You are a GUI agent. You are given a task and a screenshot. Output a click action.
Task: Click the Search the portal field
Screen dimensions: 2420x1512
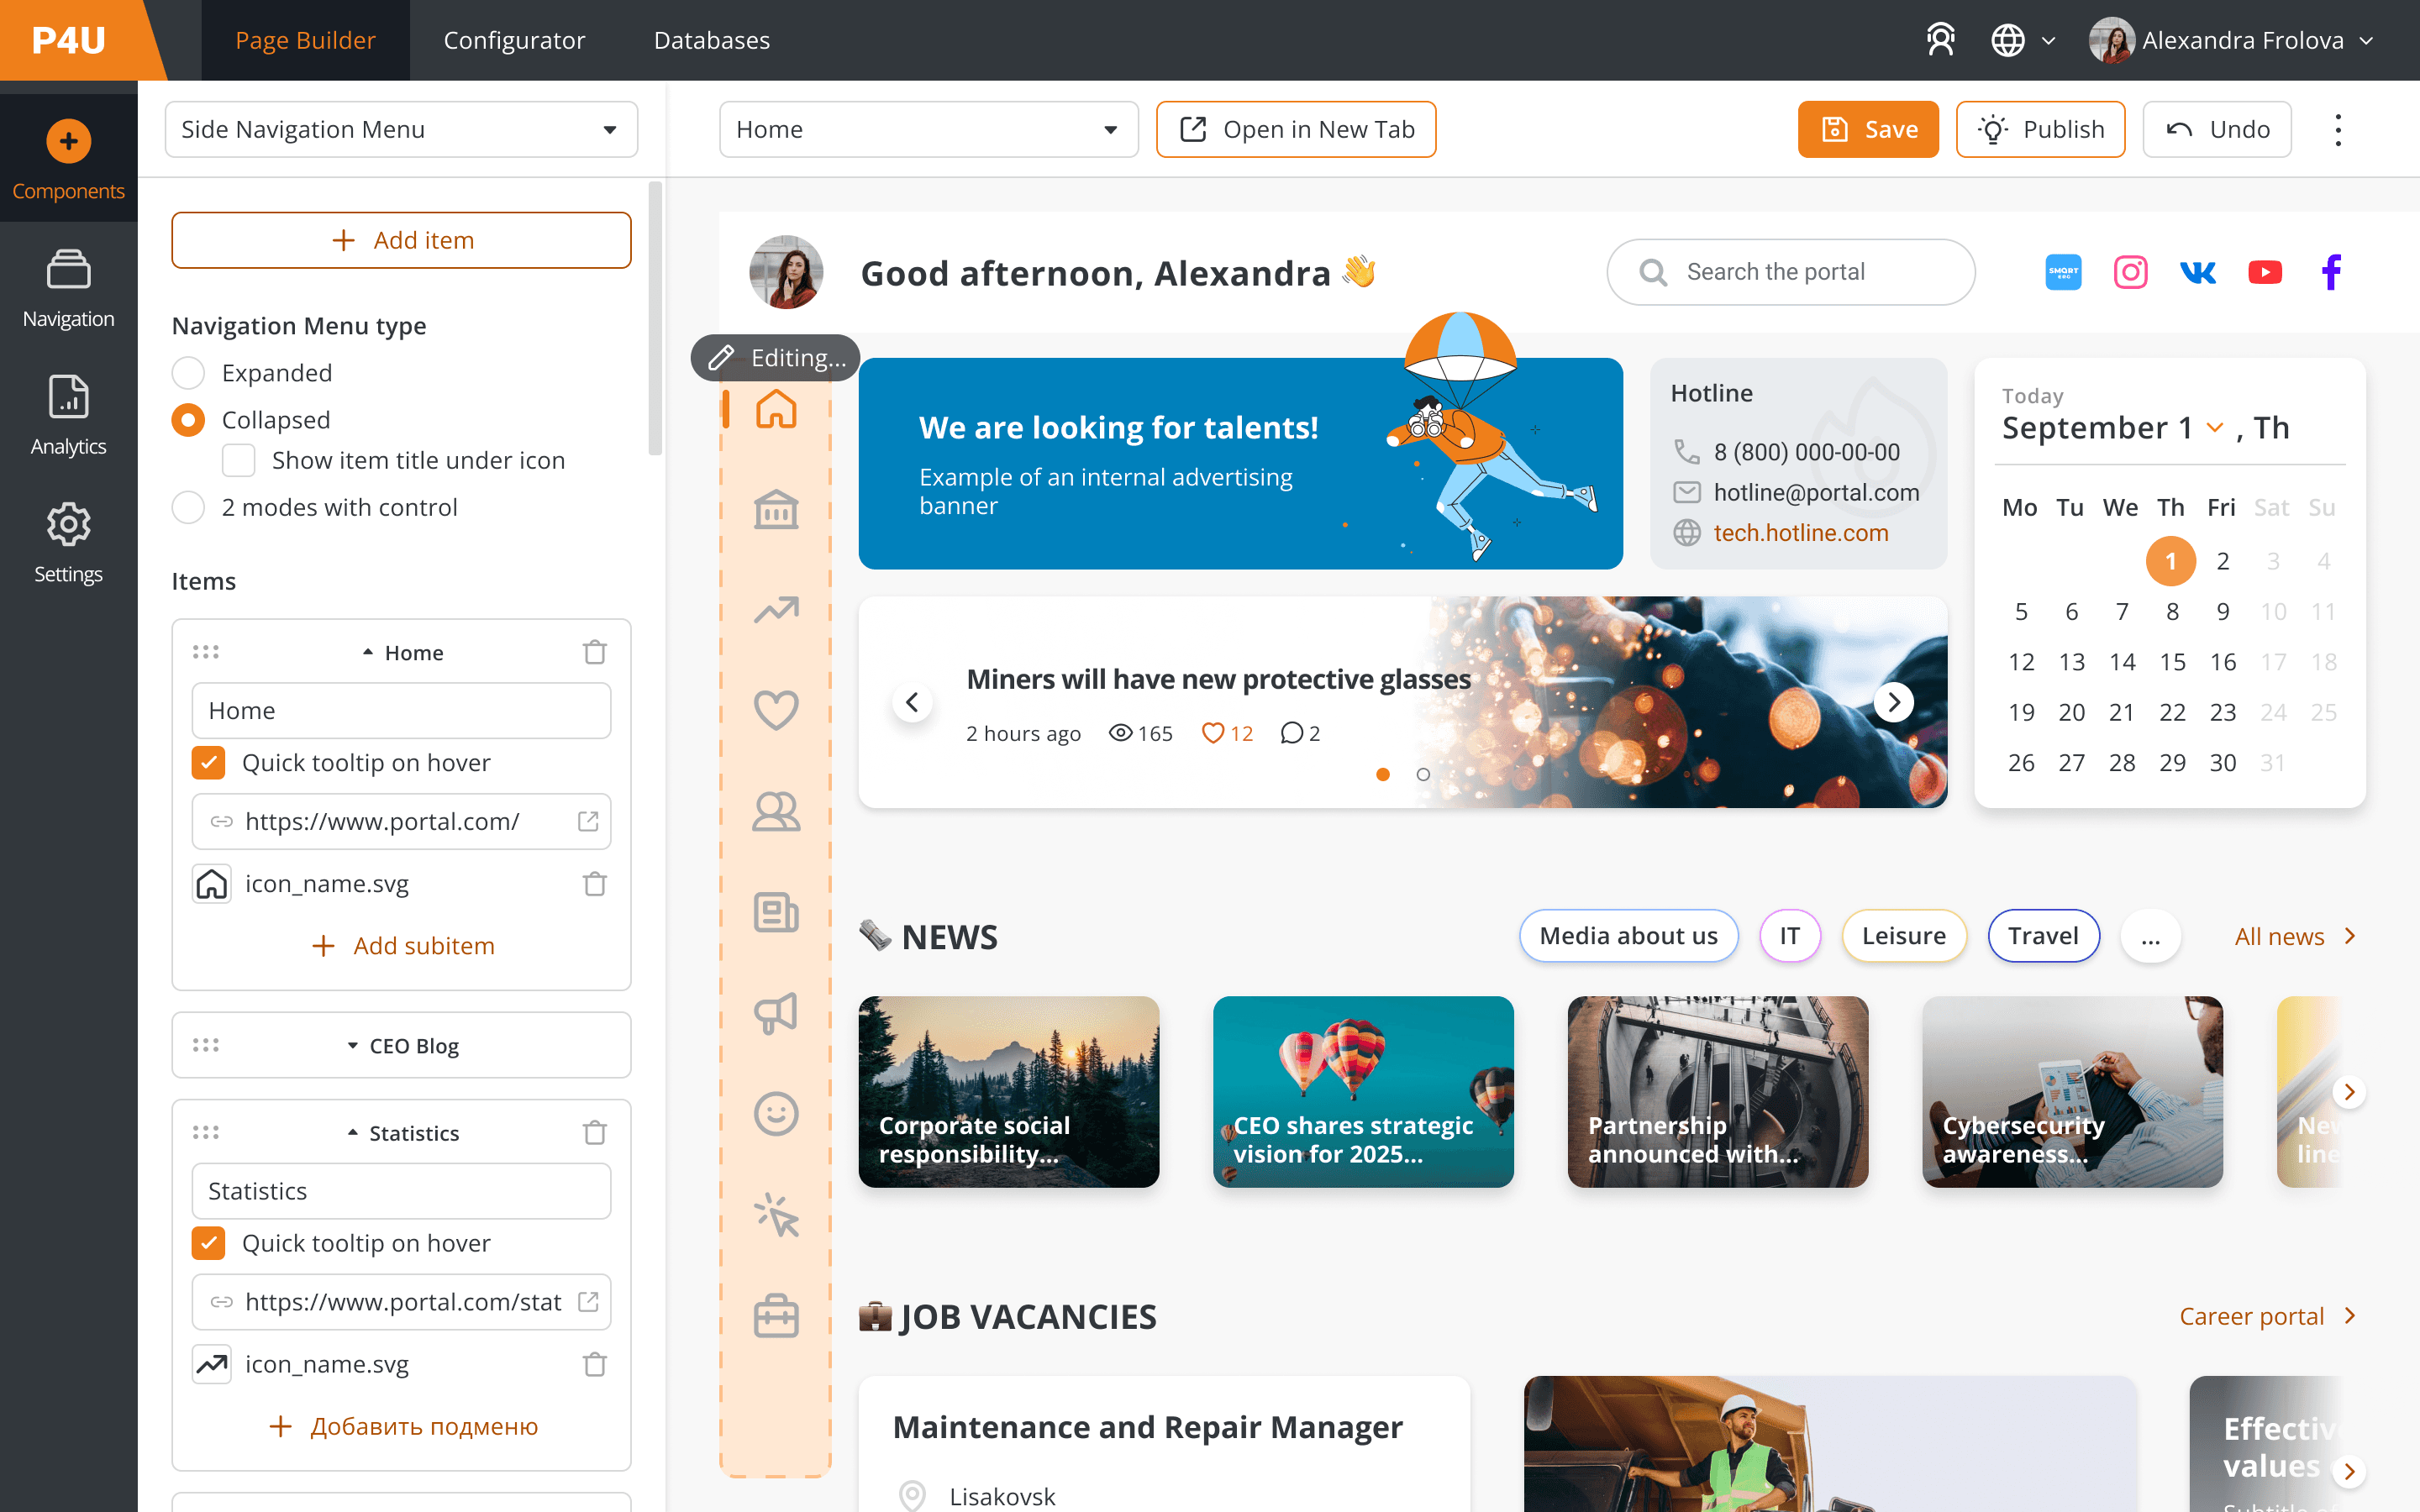pos(1790,272)
